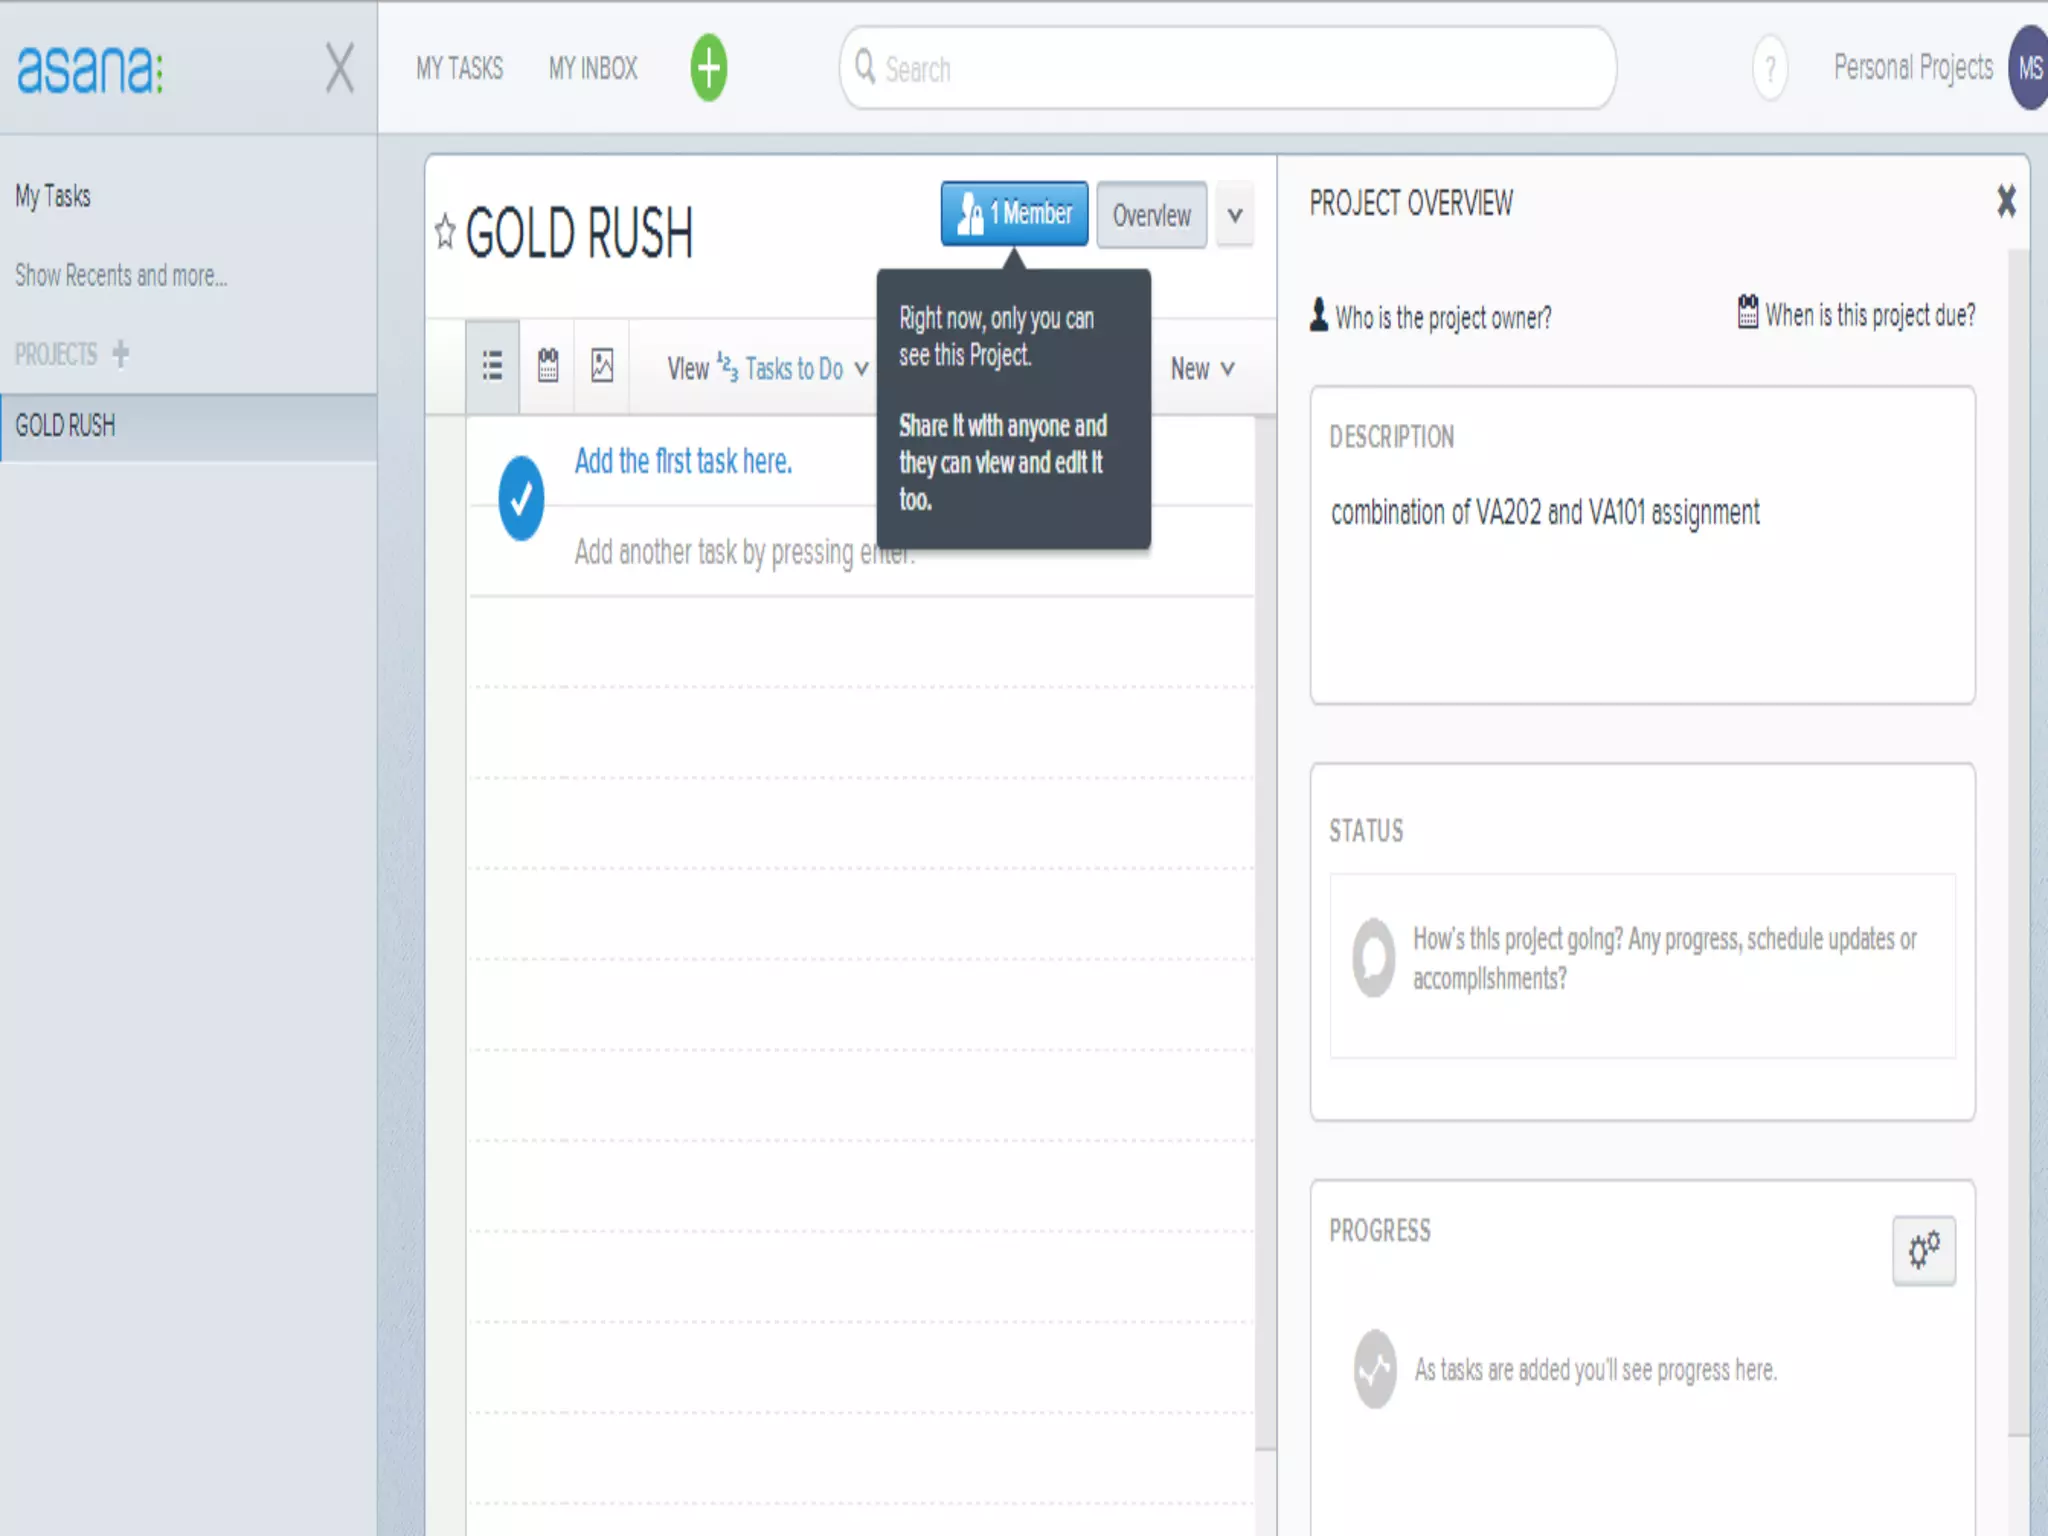
Task: Add a new project with plus icon
Action: click(x=121, y=354)
